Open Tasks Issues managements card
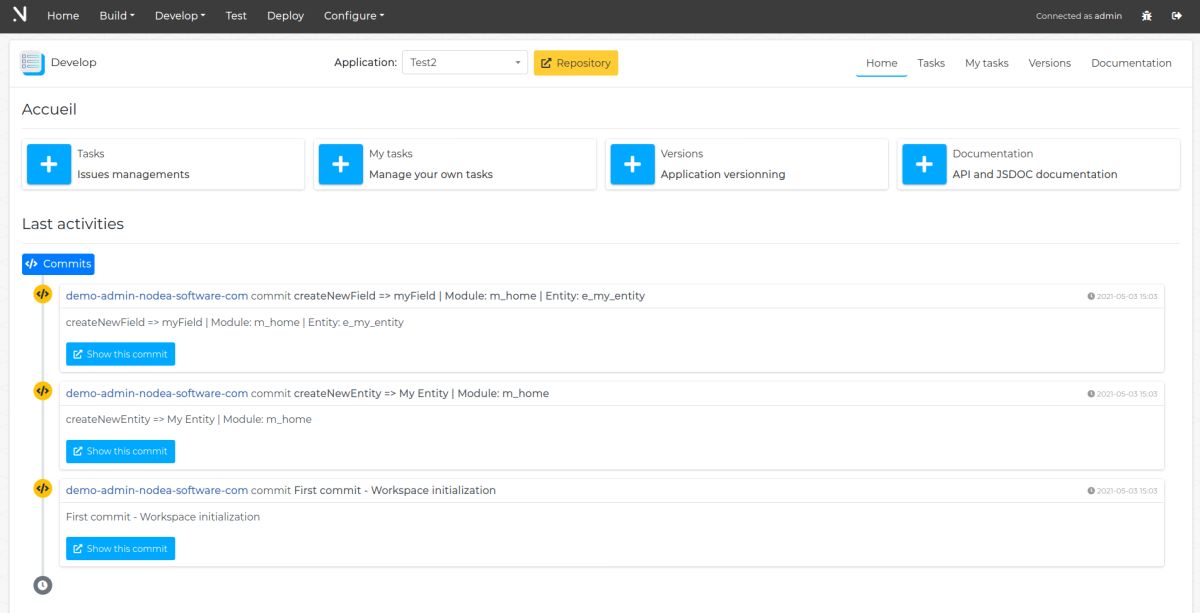The image size is (1200, 613). pos(163,164)
